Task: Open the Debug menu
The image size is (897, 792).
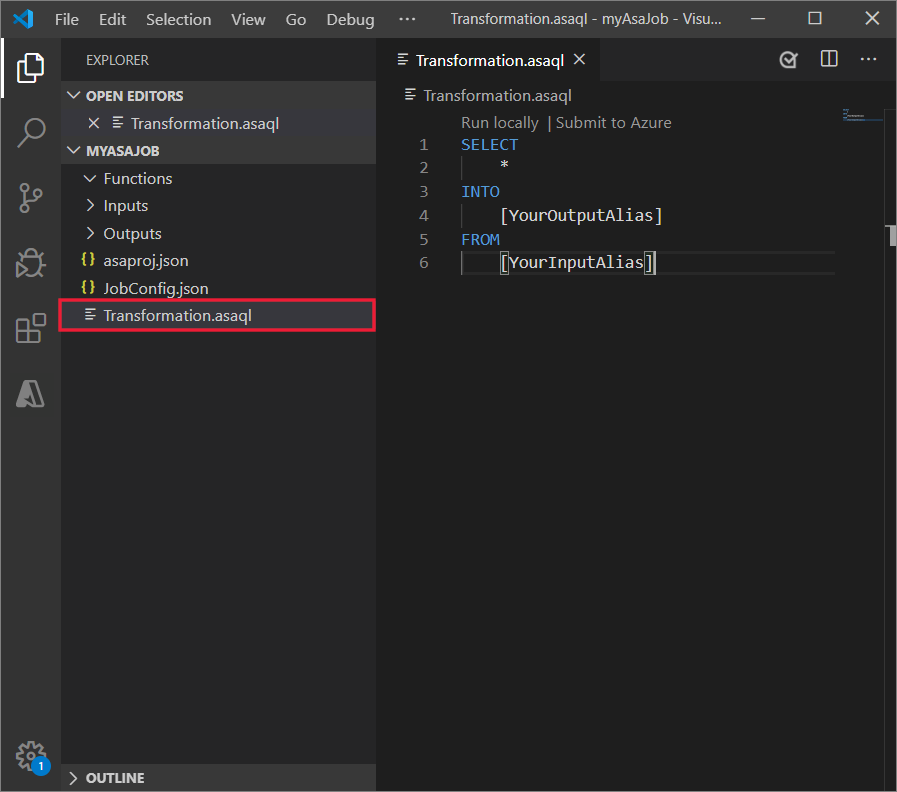Action: [349, 19]
